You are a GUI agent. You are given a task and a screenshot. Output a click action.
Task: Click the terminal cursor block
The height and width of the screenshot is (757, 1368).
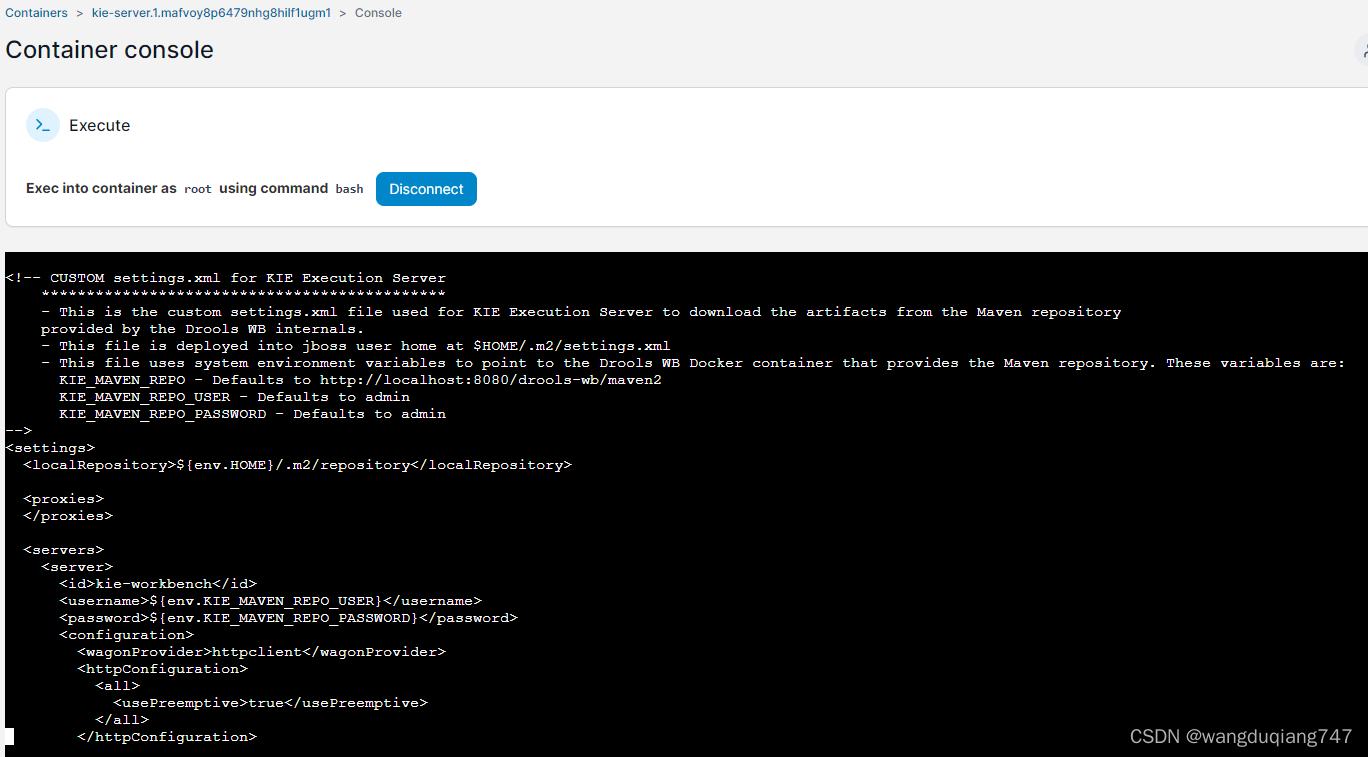pyautogui.click(x=9, y=737)
